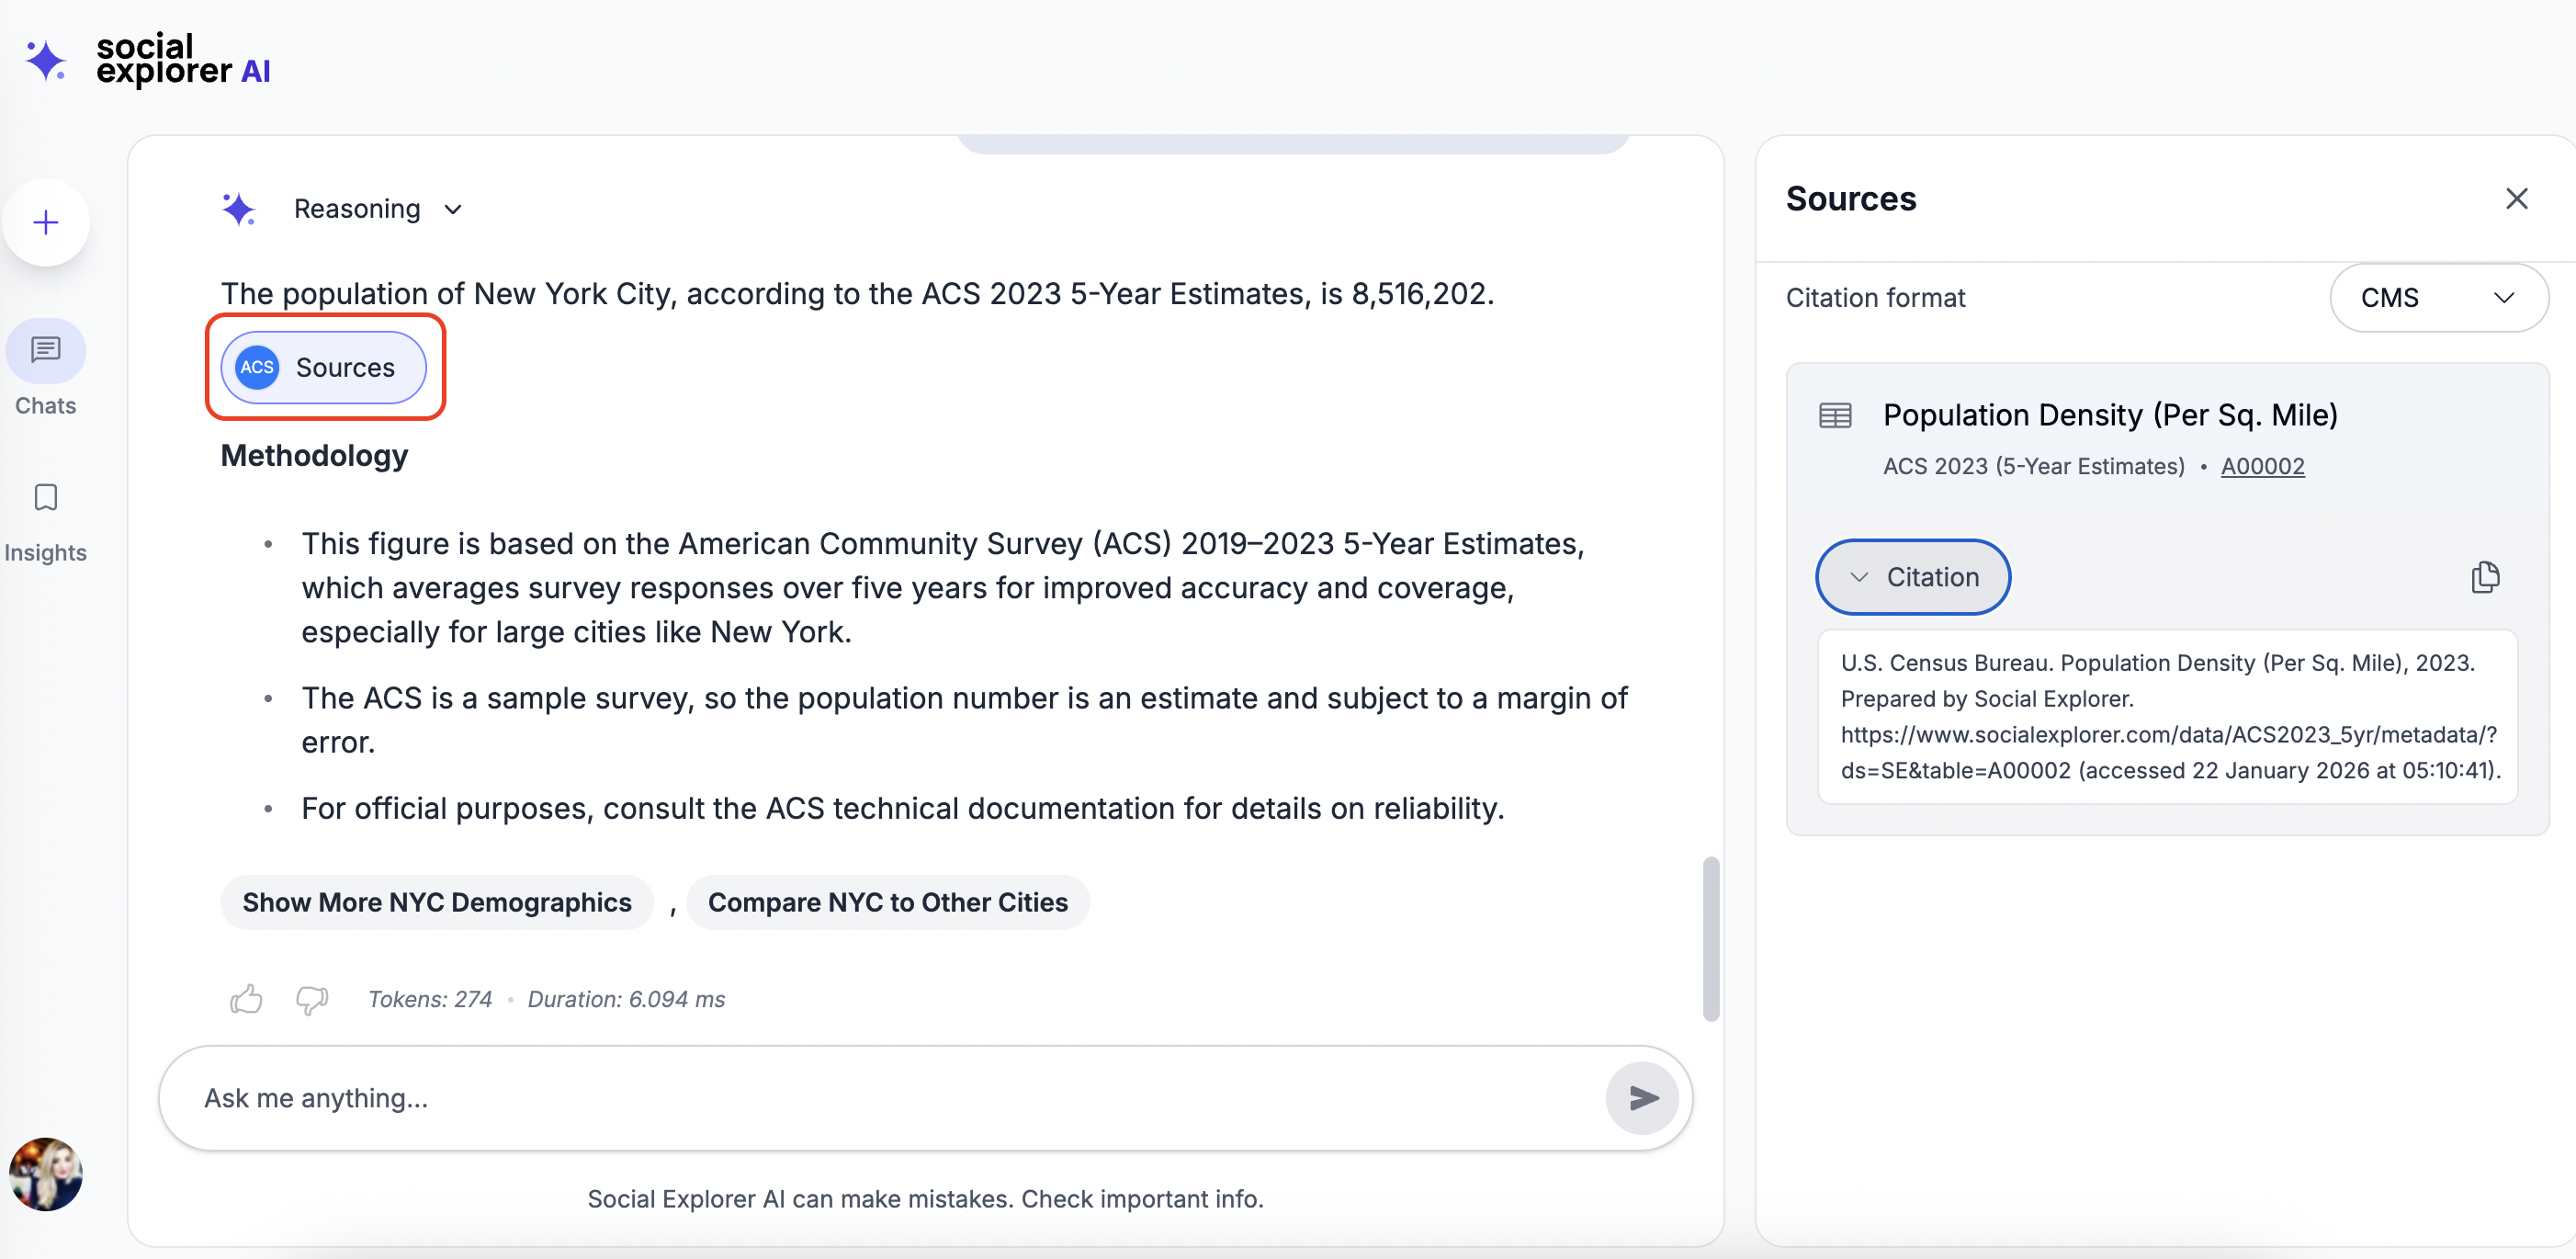The image size is (2576, 1259).
Task: Close the Sources panel
Action: (2516, 198)
